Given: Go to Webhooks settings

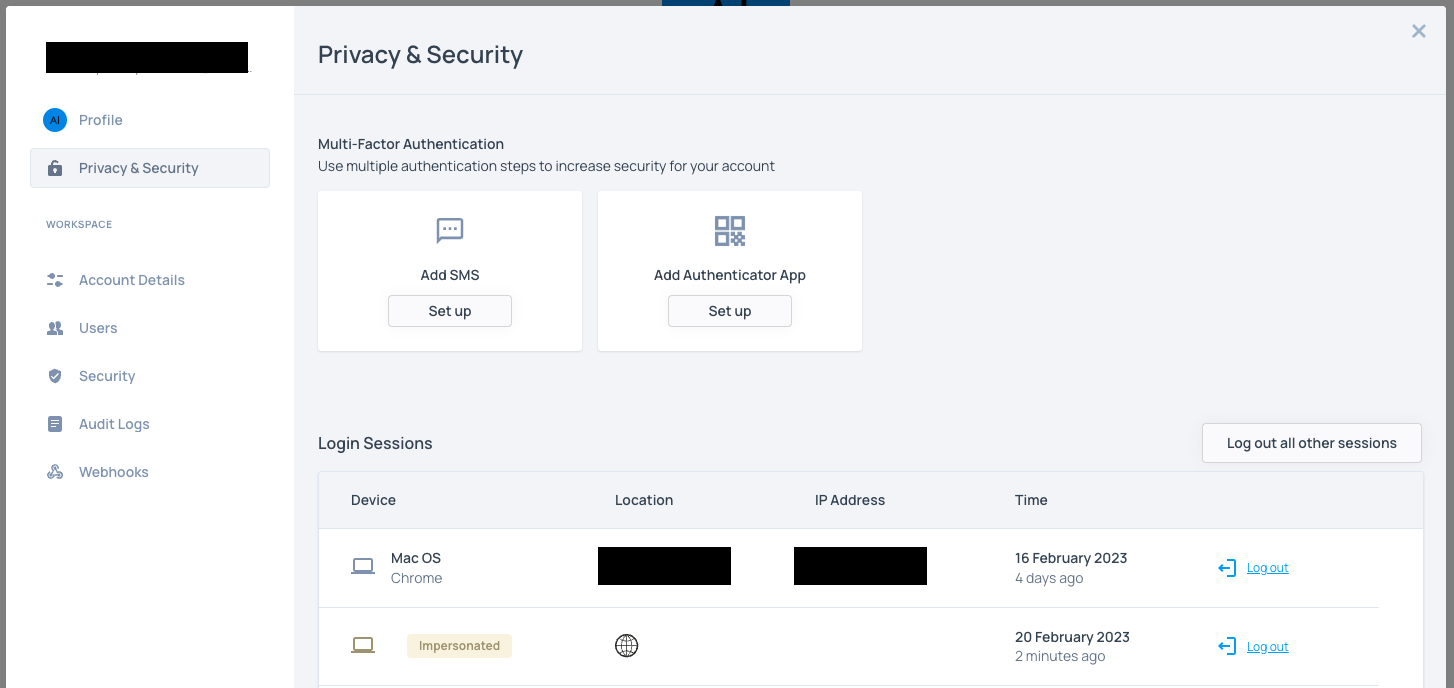Looking at the screenshot, I should tap(113, 472).
